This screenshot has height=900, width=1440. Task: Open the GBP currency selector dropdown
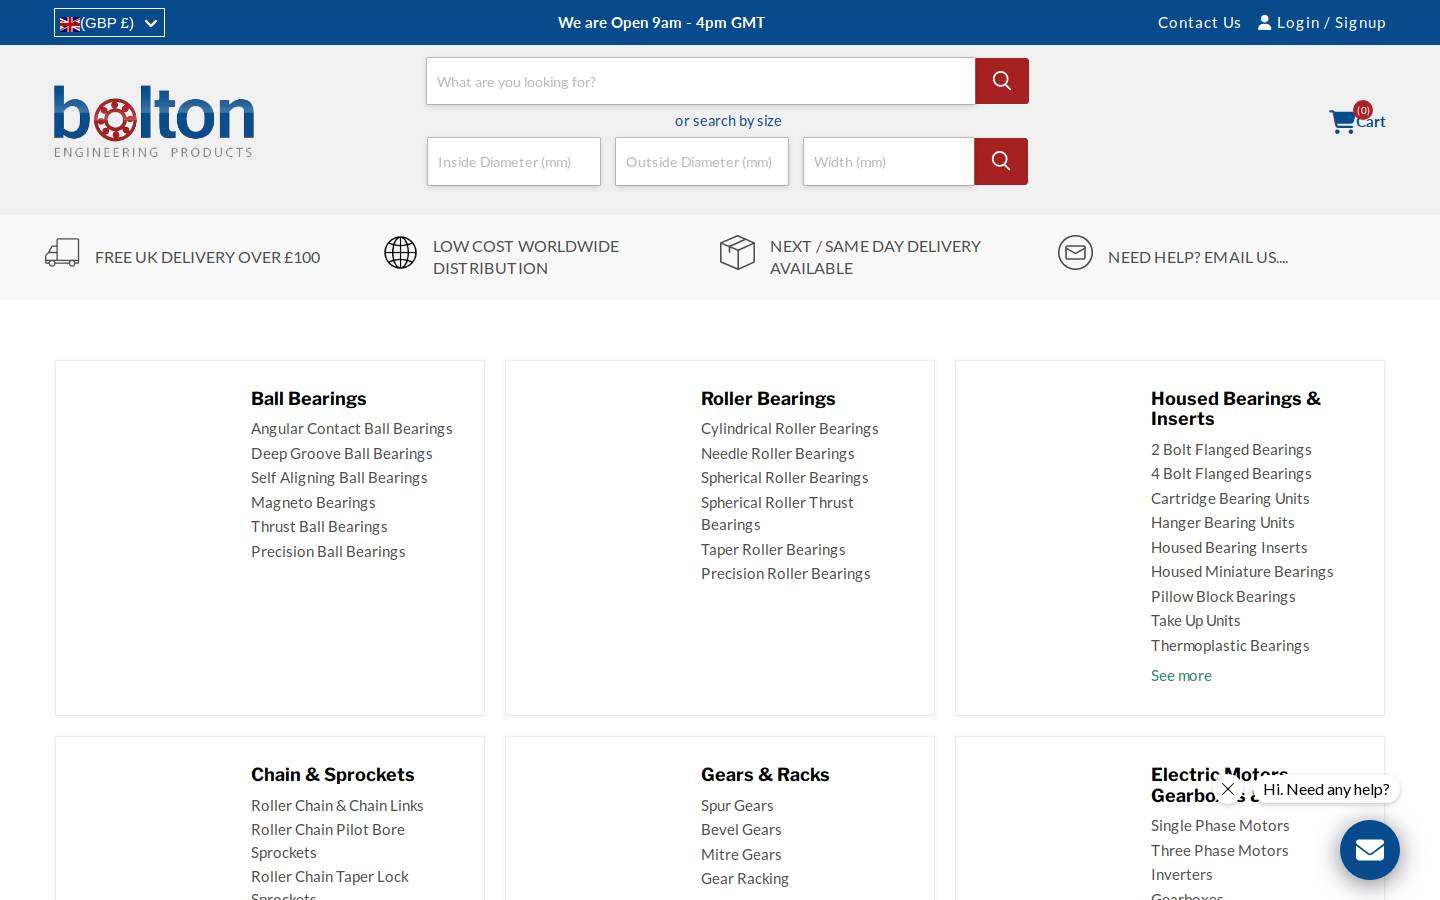click(109, 23)
